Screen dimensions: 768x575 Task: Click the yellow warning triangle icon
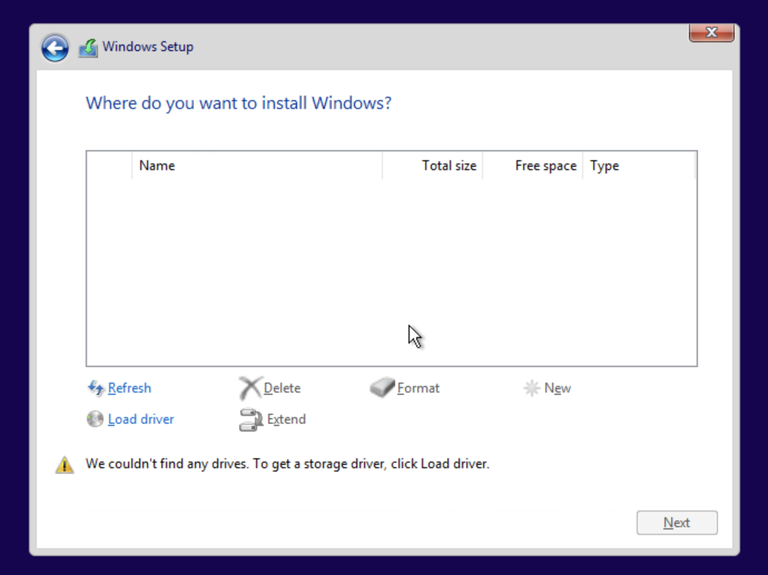coord(65,465)
